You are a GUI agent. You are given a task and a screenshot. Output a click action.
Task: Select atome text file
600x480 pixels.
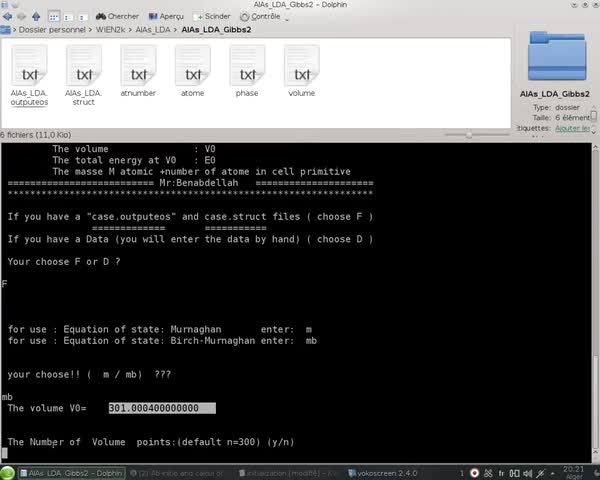click(x=192, y=71)
